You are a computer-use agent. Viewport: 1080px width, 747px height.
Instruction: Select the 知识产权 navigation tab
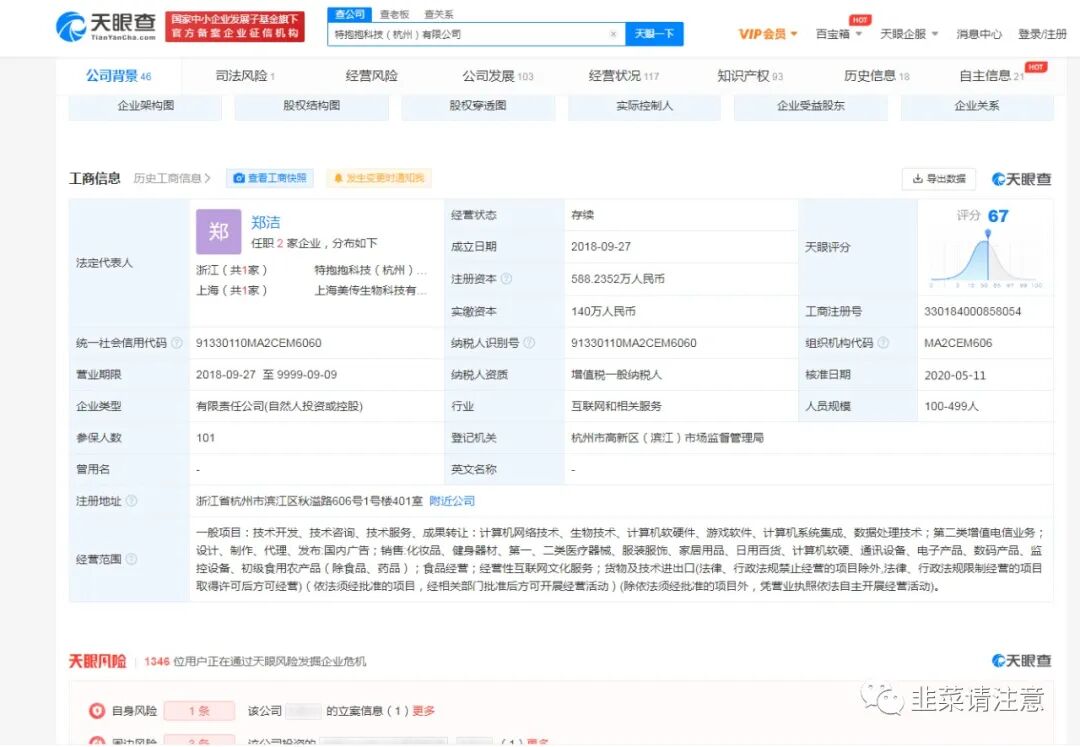[x=744, y=75]
